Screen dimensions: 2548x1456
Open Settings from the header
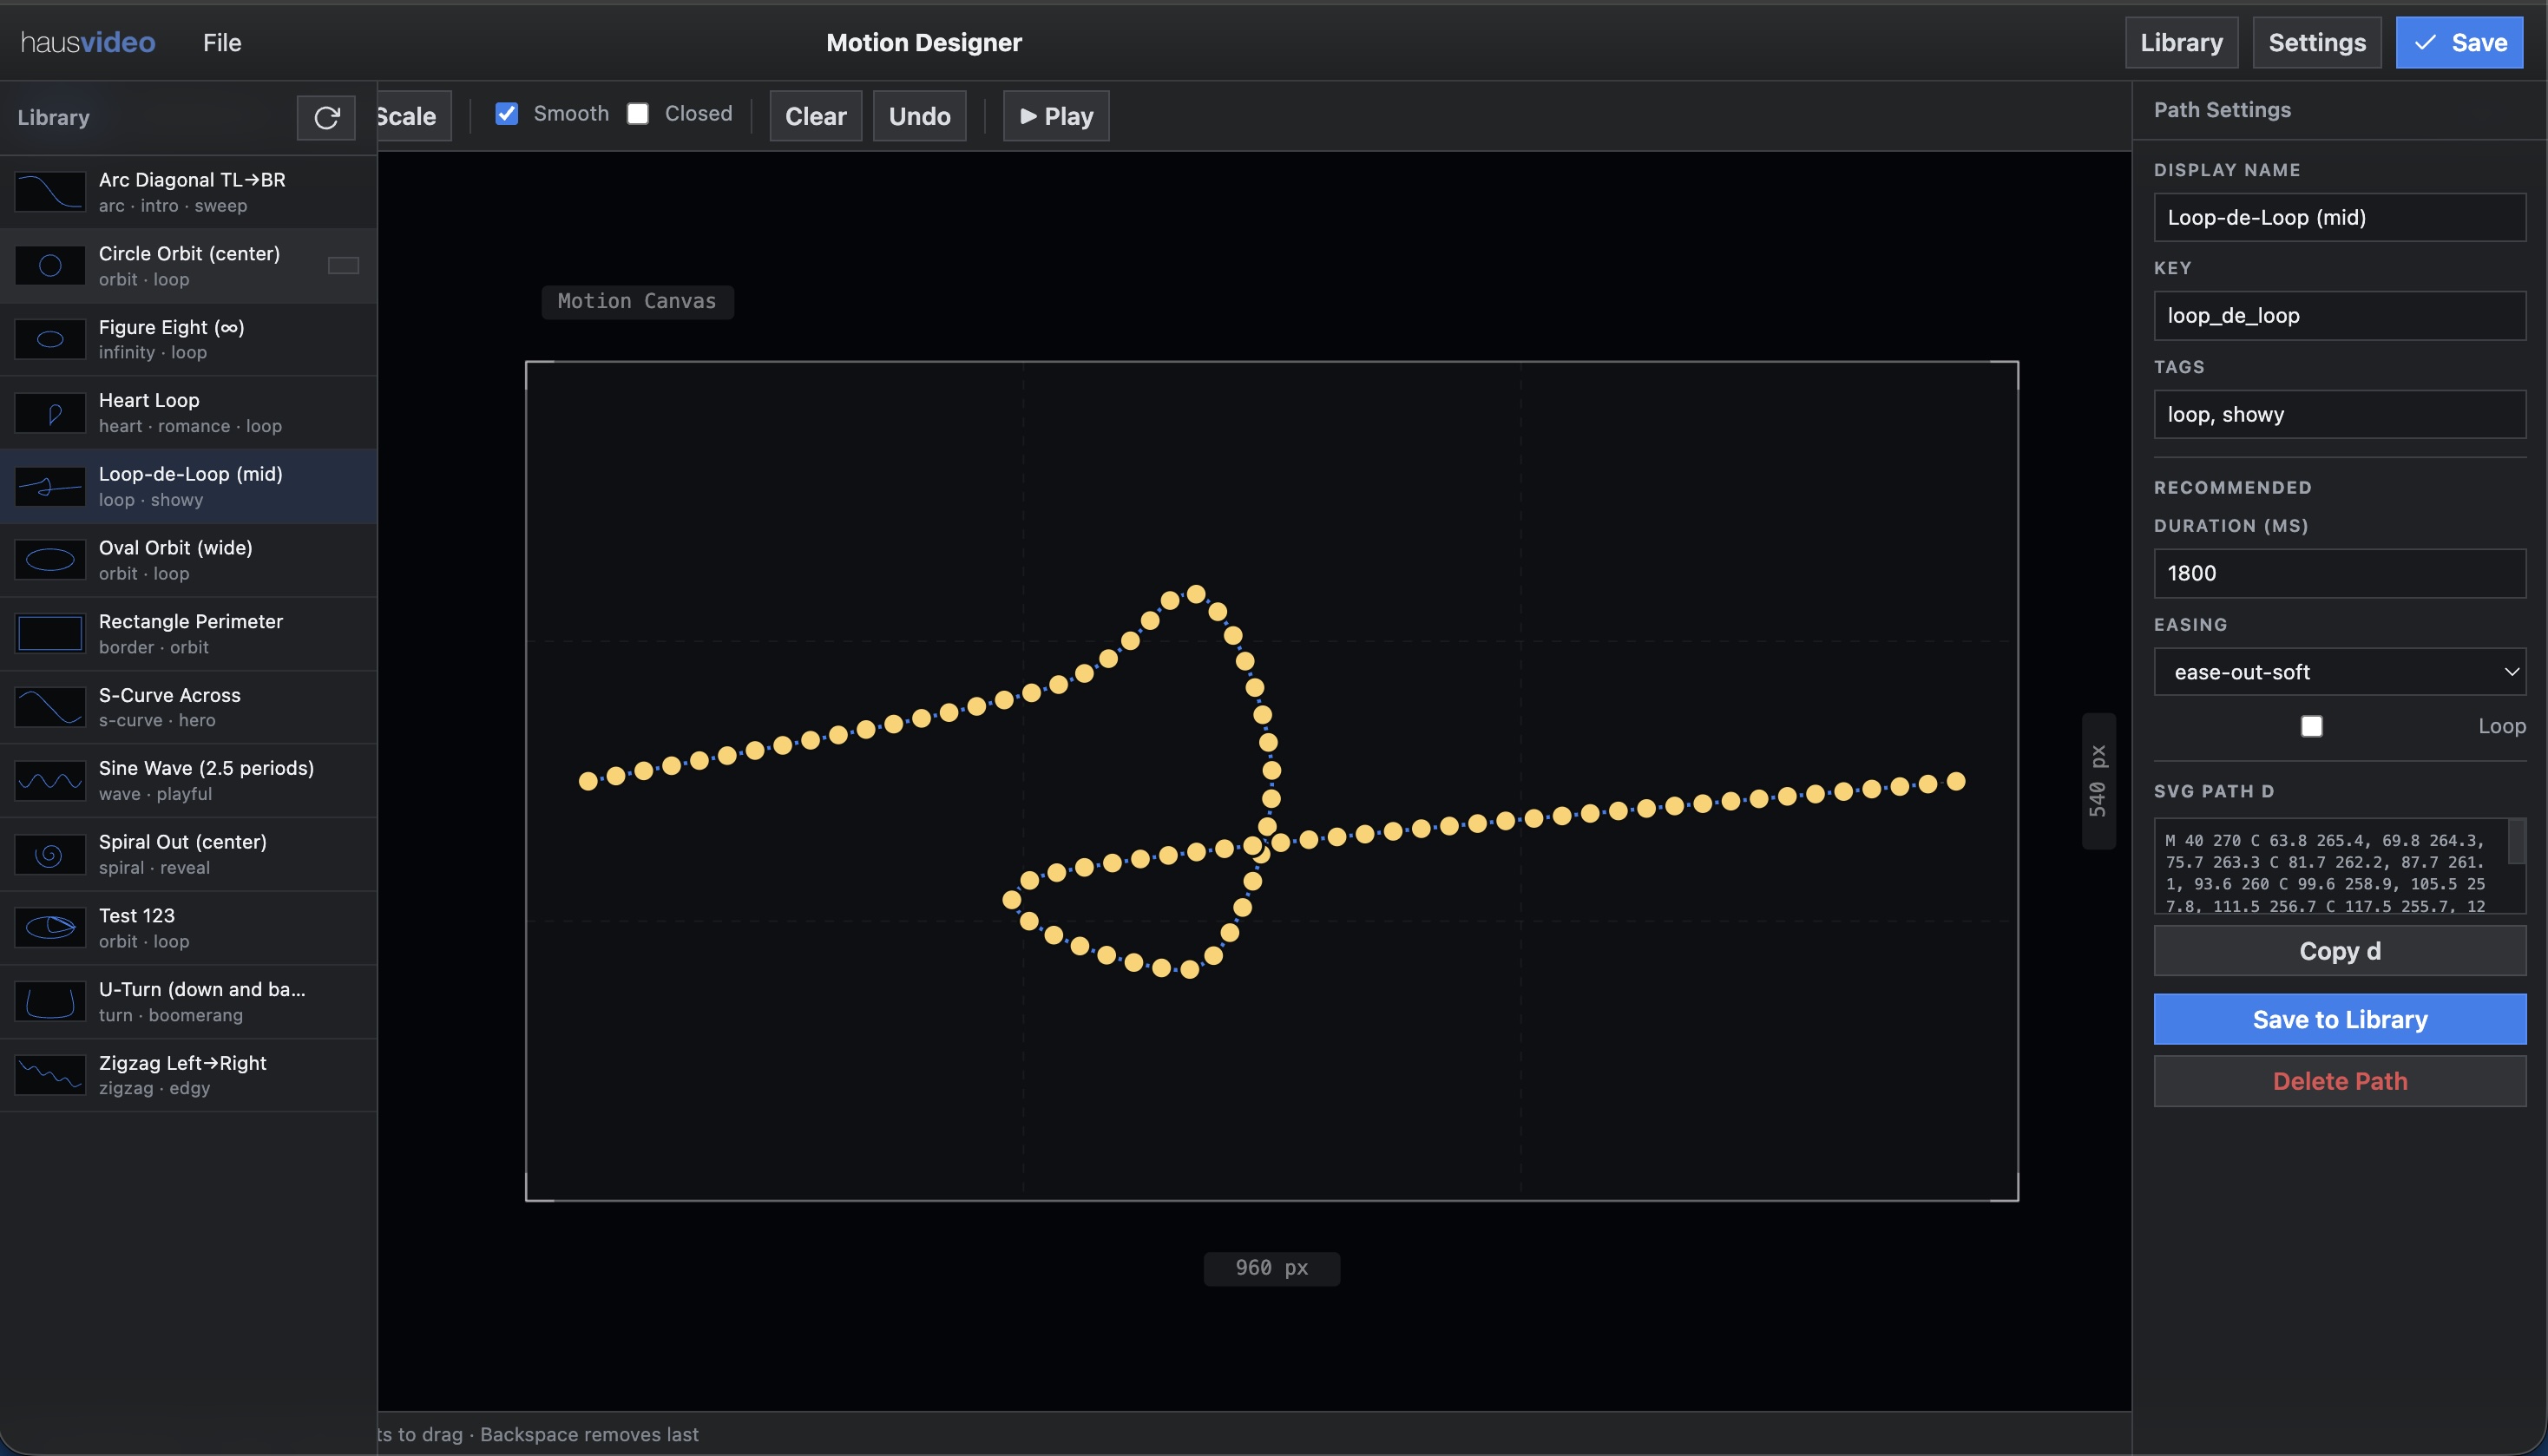(2316, 43)
